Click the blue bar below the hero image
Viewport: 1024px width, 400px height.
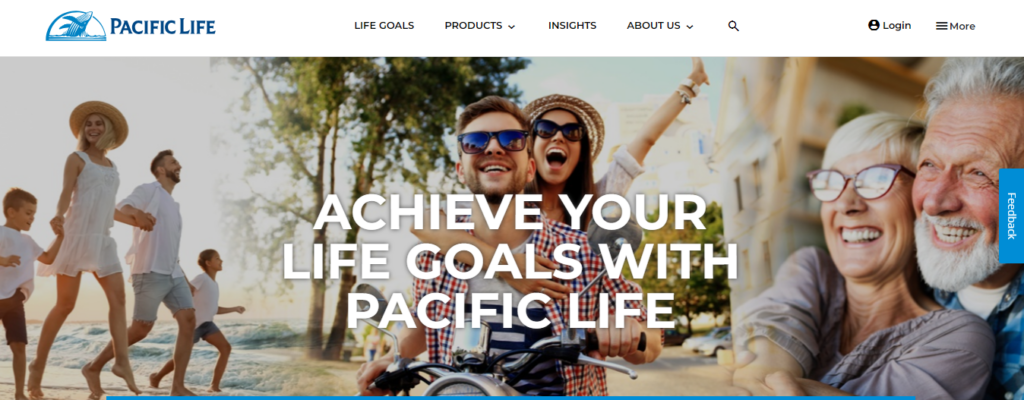[511, 397]
